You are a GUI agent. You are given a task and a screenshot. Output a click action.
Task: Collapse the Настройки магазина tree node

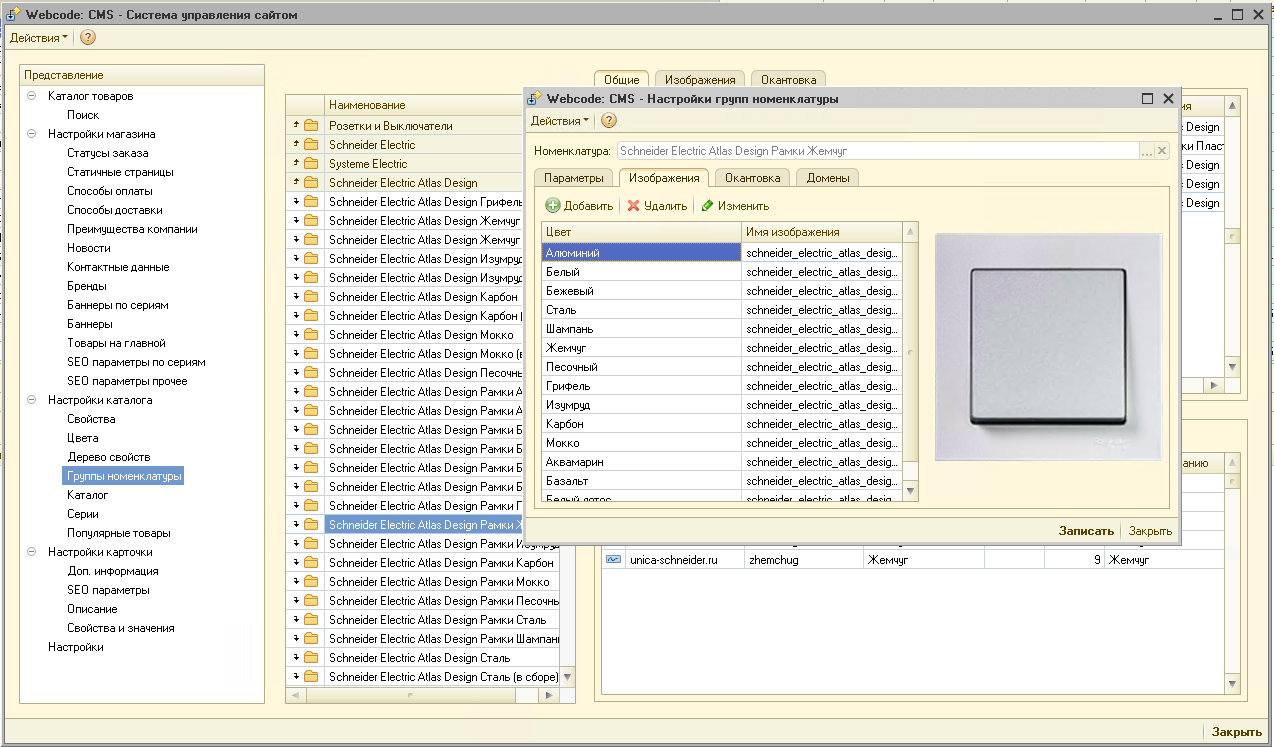pos(32,134)
